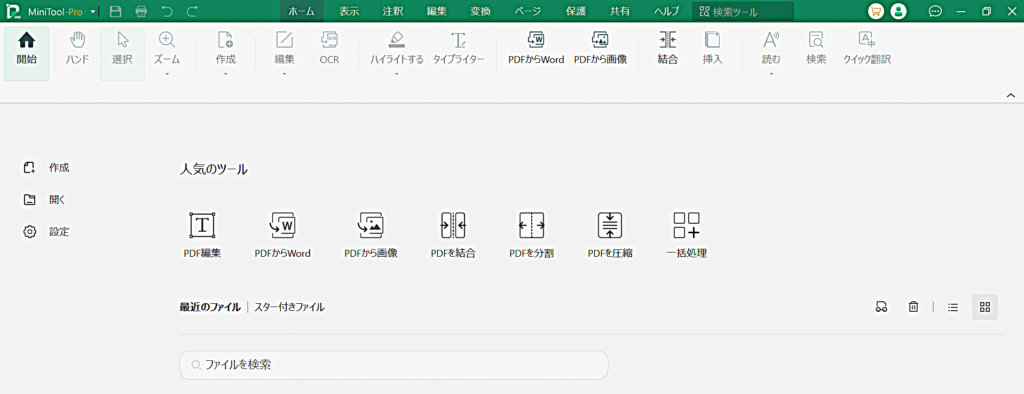Image resolution: width=1024 pixels, height=394 pixels.
Task: Click ribbon PDFから画像 converter
Action: 600,49
